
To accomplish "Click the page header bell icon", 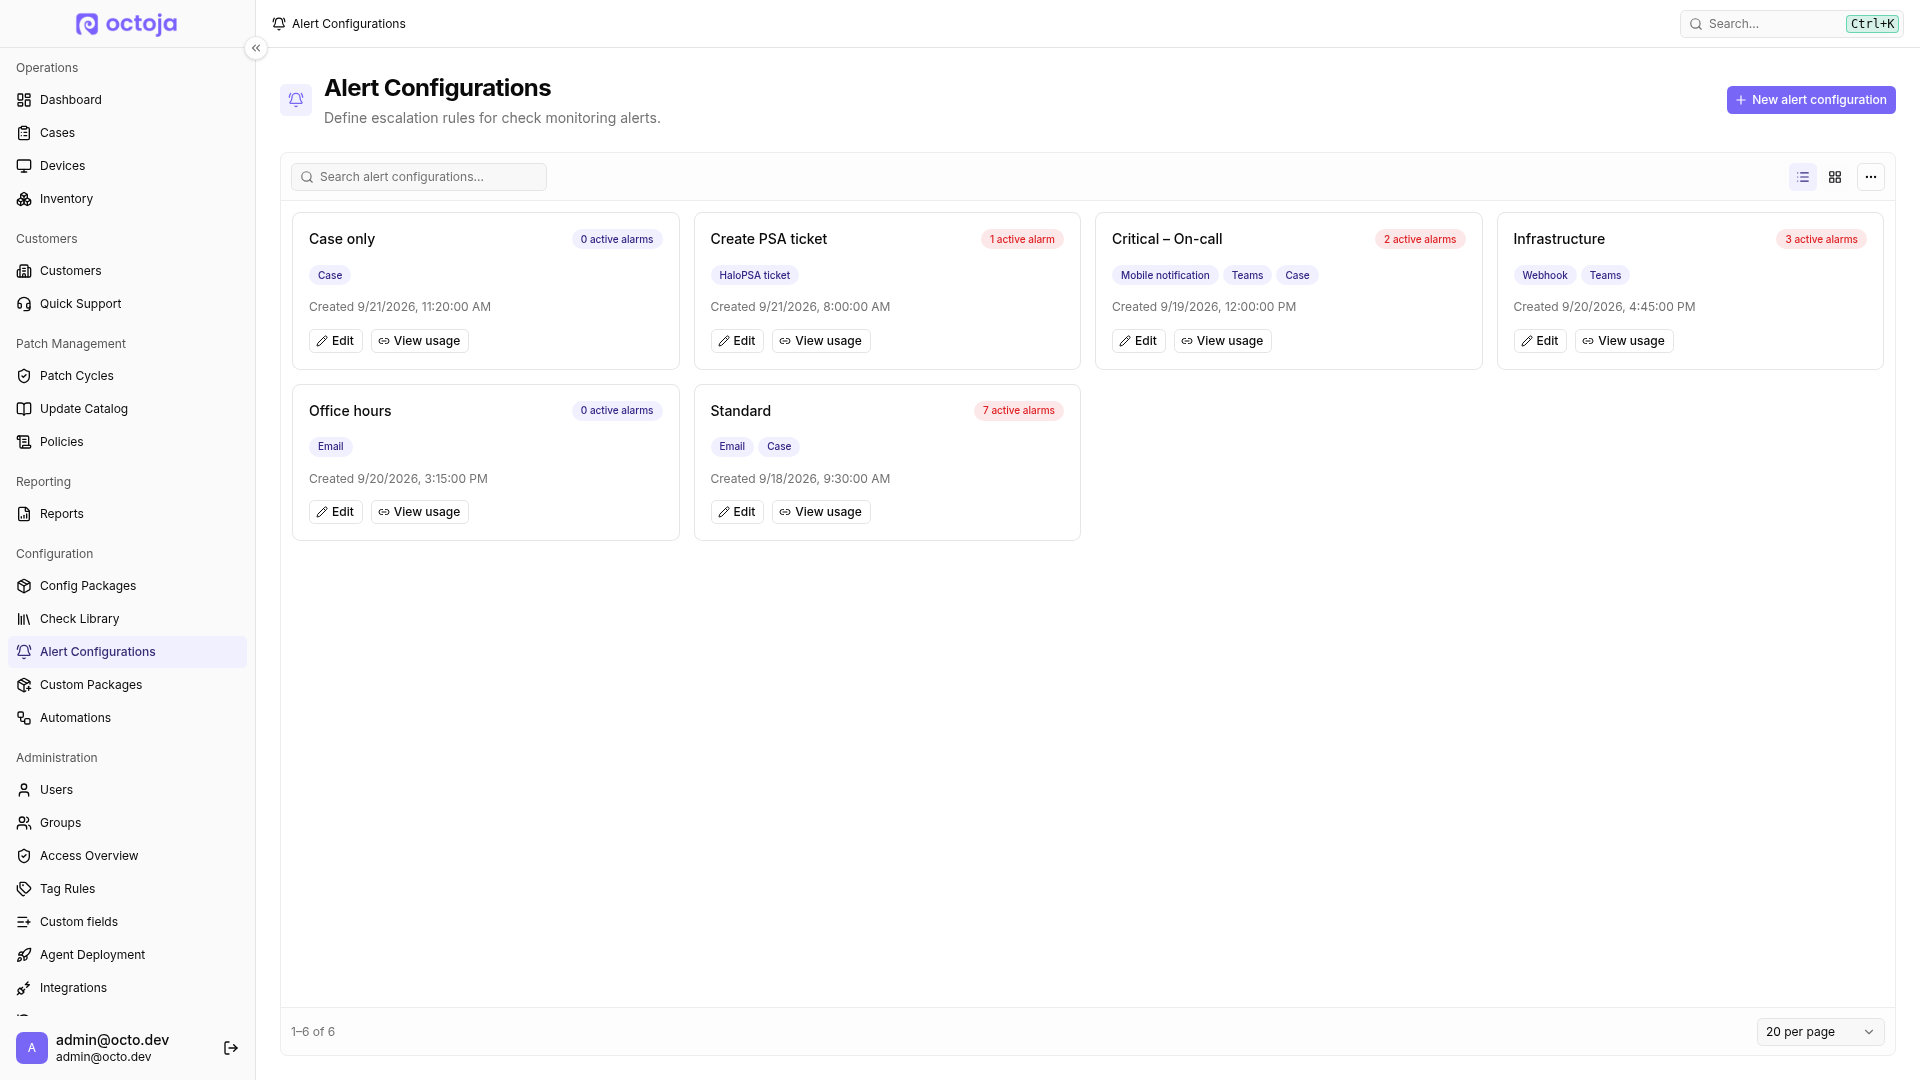I will point(296,100).
